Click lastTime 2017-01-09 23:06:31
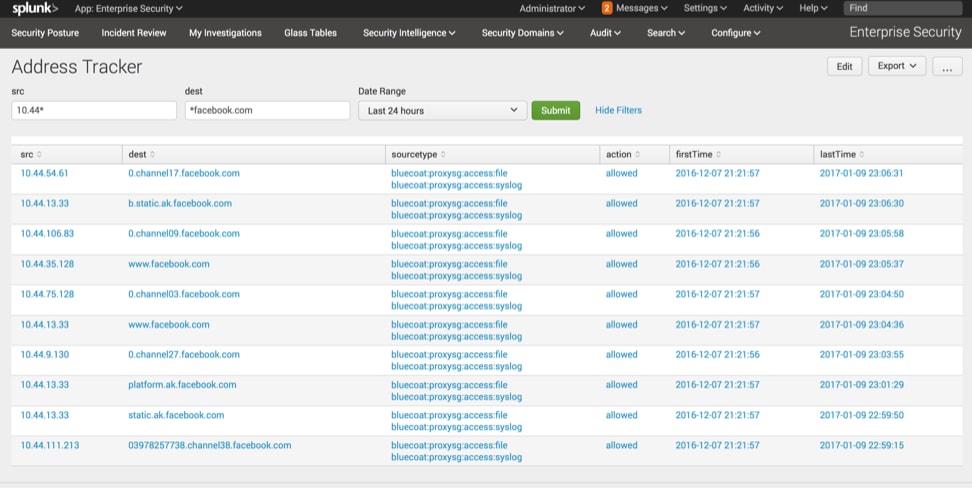Viewport: 972px width, 488px height. (862, 174)
